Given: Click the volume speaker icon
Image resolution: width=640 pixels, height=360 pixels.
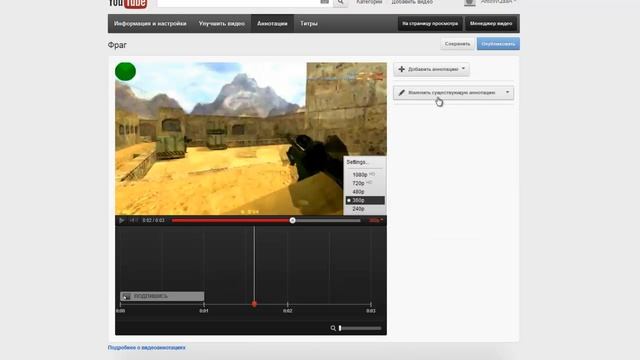Looking at the screenshot, I should [x=133, y=220].
